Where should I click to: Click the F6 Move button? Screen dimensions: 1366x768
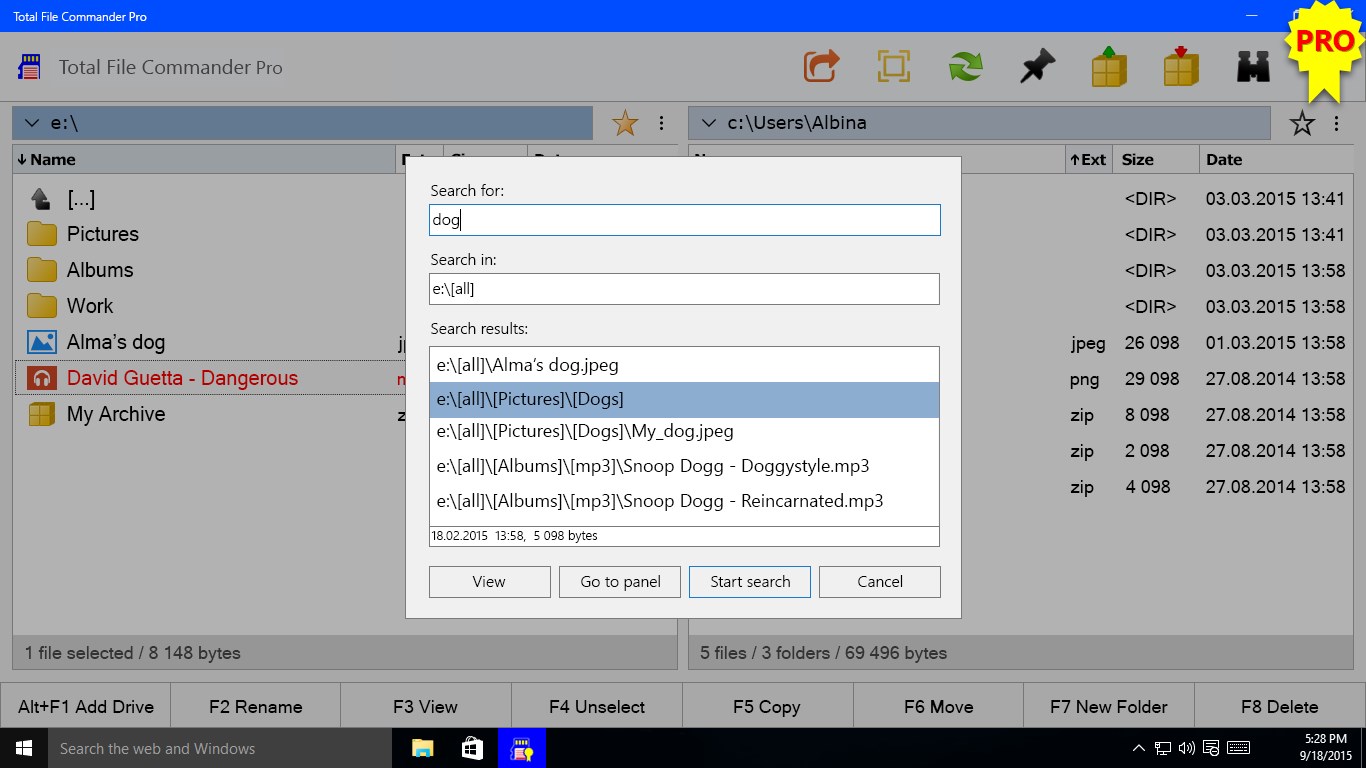coord(938,706)
